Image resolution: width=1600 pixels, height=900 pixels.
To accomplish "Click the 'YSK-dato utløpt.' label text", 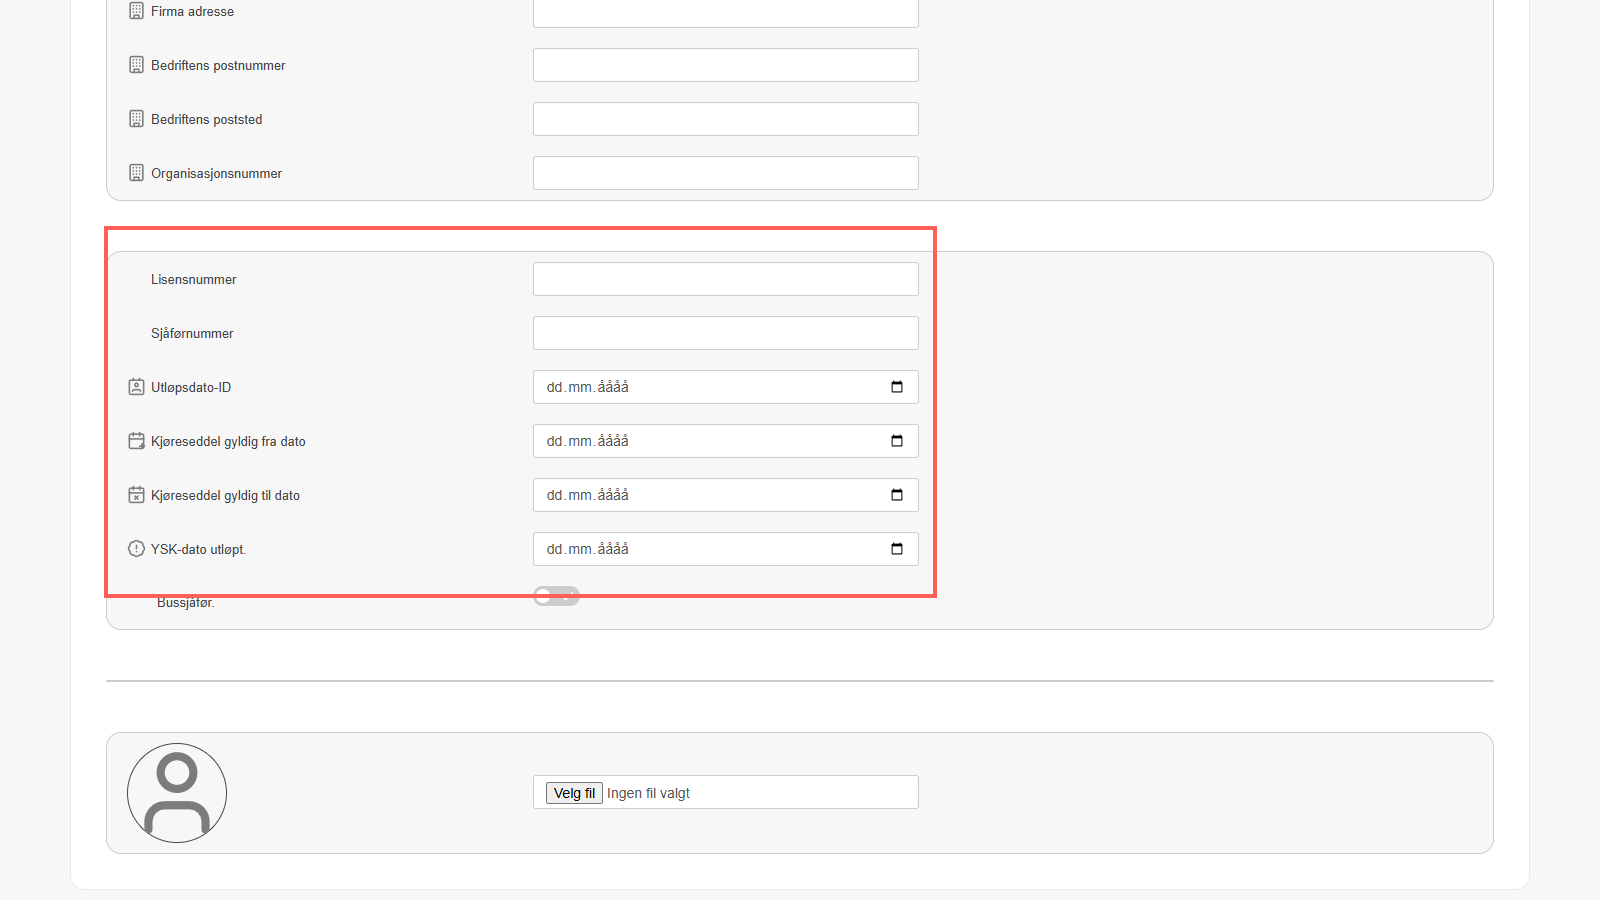I will coord(198,549).
